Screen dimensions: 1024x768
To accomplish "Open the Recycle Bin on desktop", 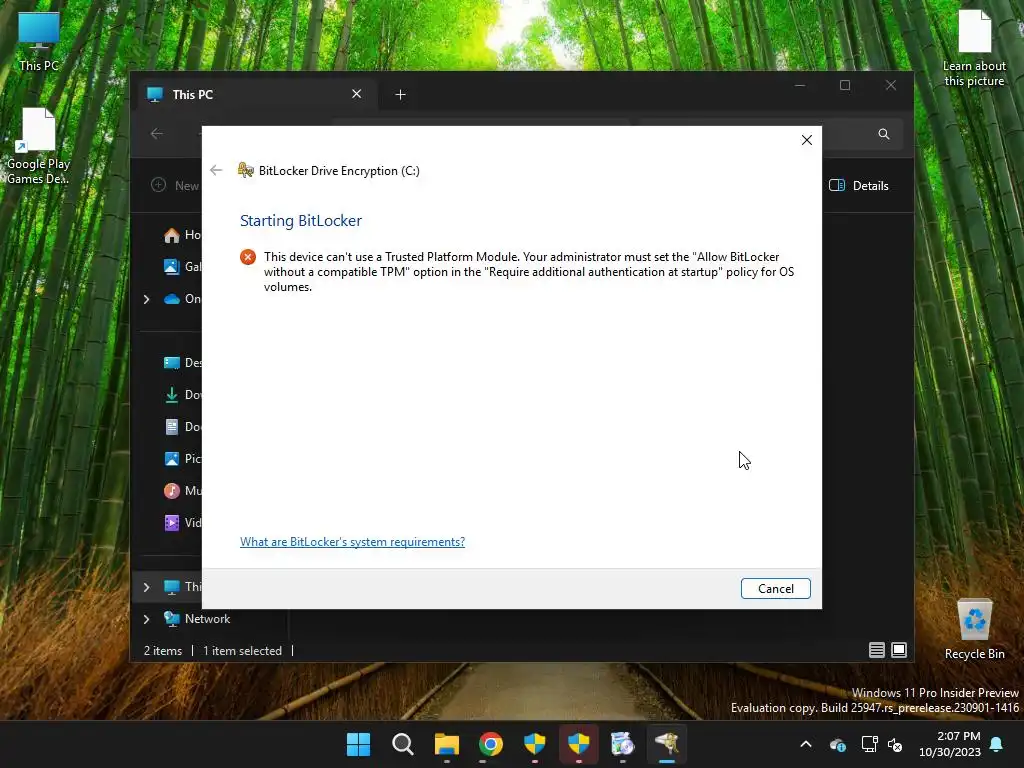I will pyautogui.click(x=974, y=630).
